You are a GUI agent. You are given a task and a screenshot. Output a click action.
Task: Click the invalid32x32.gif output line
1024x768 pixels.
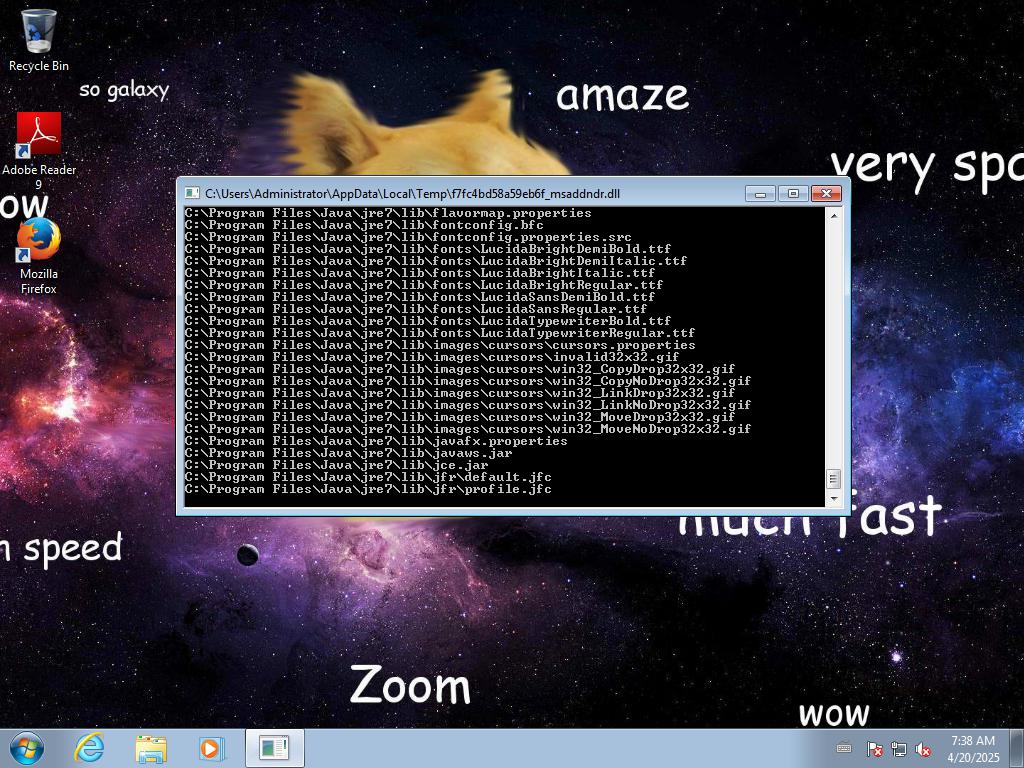tap(432, 357)
